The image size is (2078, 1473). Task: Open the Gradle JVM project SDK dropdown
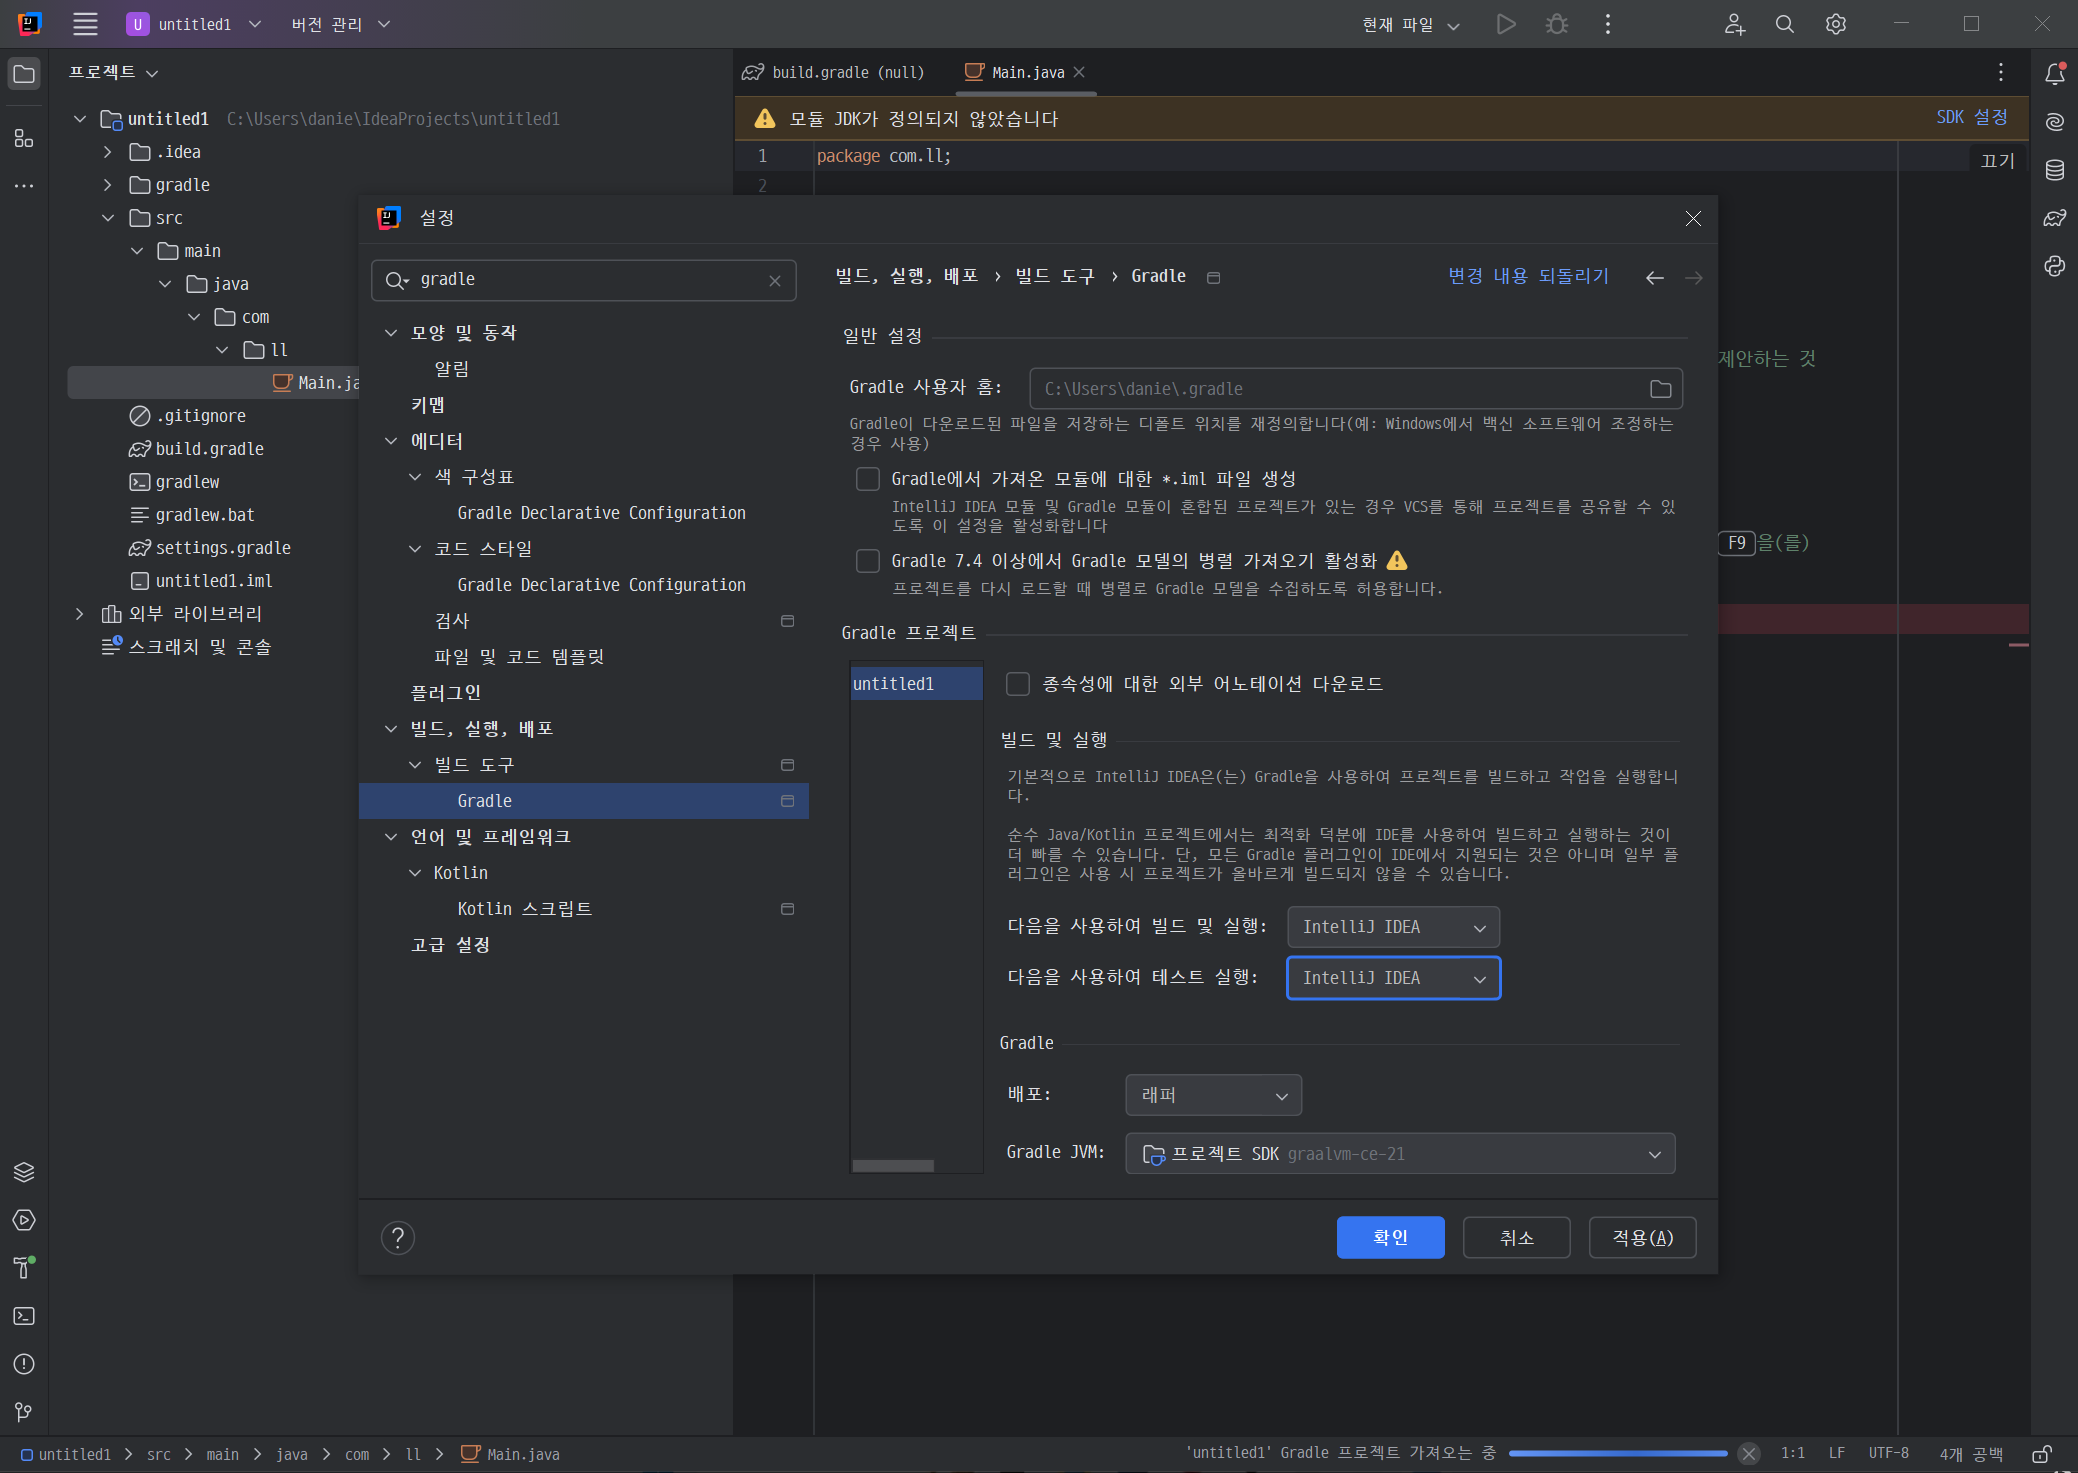[x=1400, y=1153]
